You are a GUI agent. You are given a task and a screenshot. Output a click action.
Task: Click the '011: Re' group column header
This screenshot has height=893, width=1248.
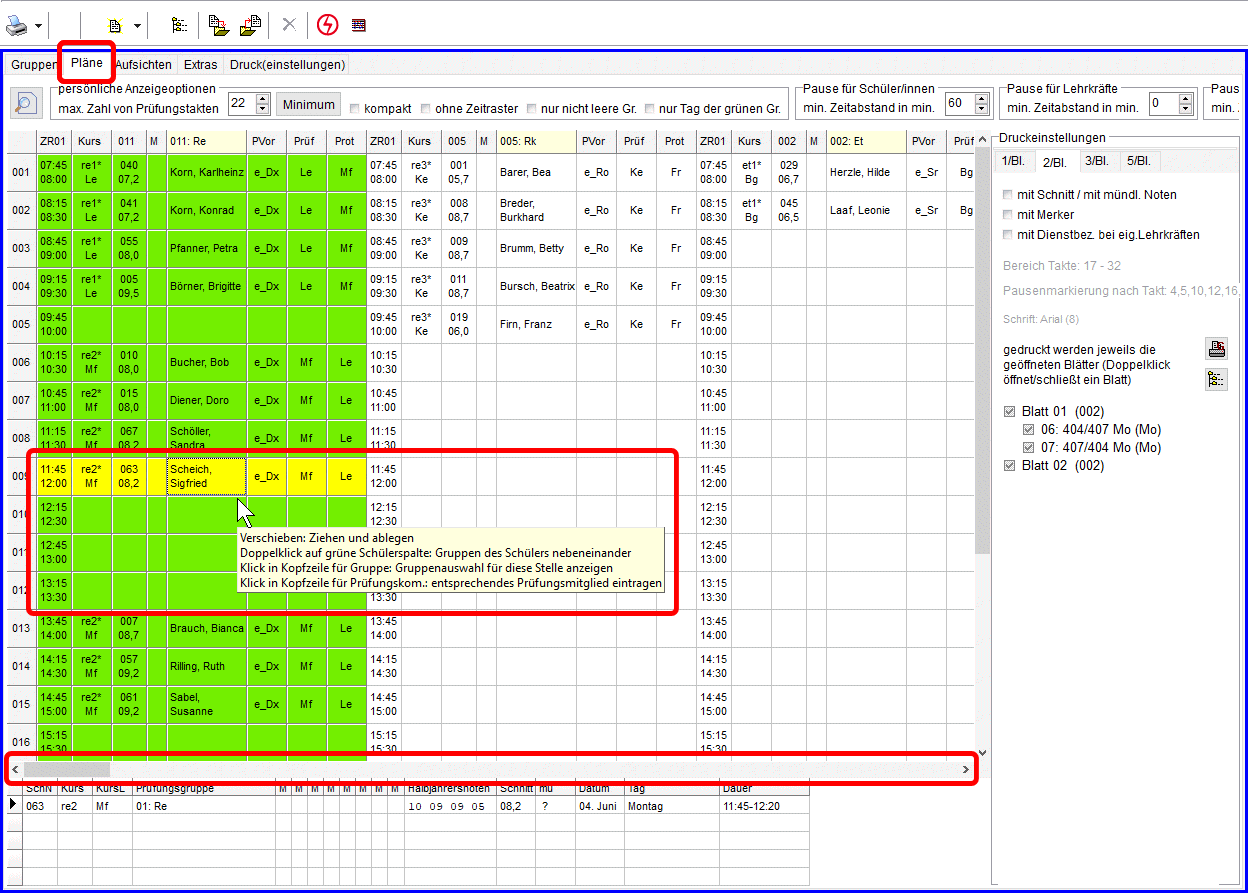tap(206, 142)
